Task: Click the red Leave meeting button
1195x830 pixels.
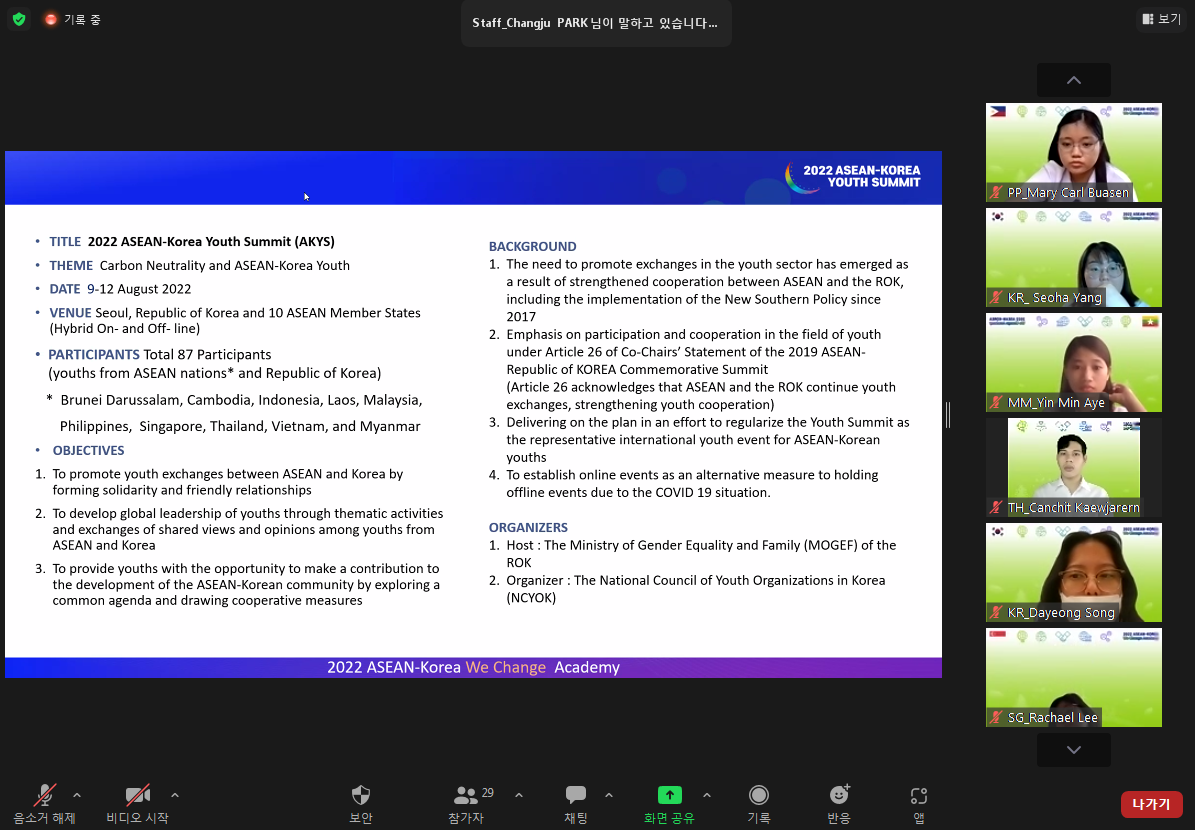Action: pos(1151,804)
